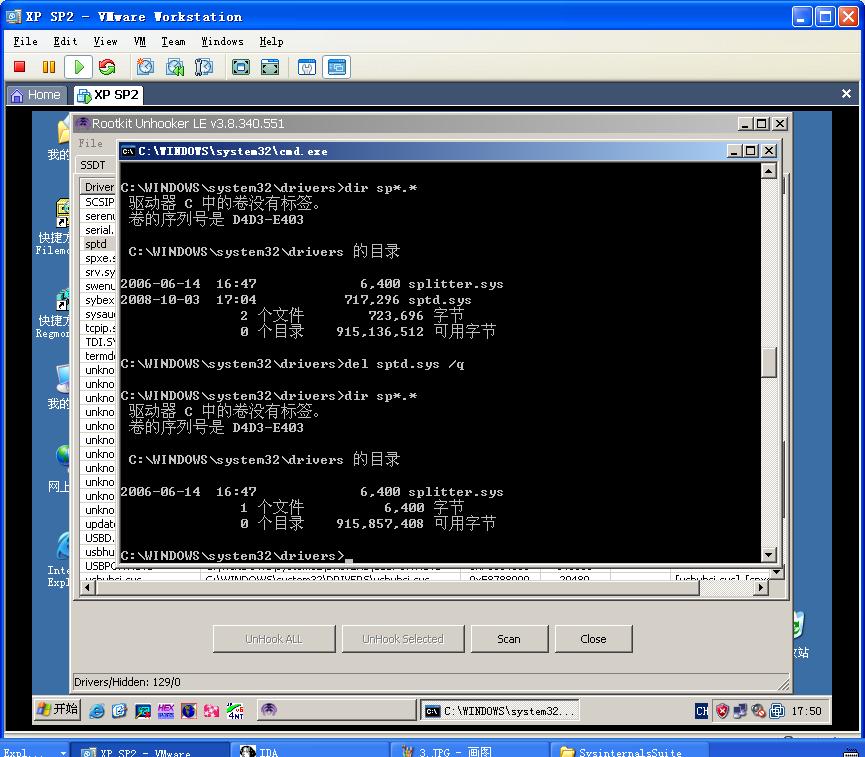Click the Close button in Rootkit Unhooker
The width and height of the screenshot is (865, 757).
tap(593, 639)
